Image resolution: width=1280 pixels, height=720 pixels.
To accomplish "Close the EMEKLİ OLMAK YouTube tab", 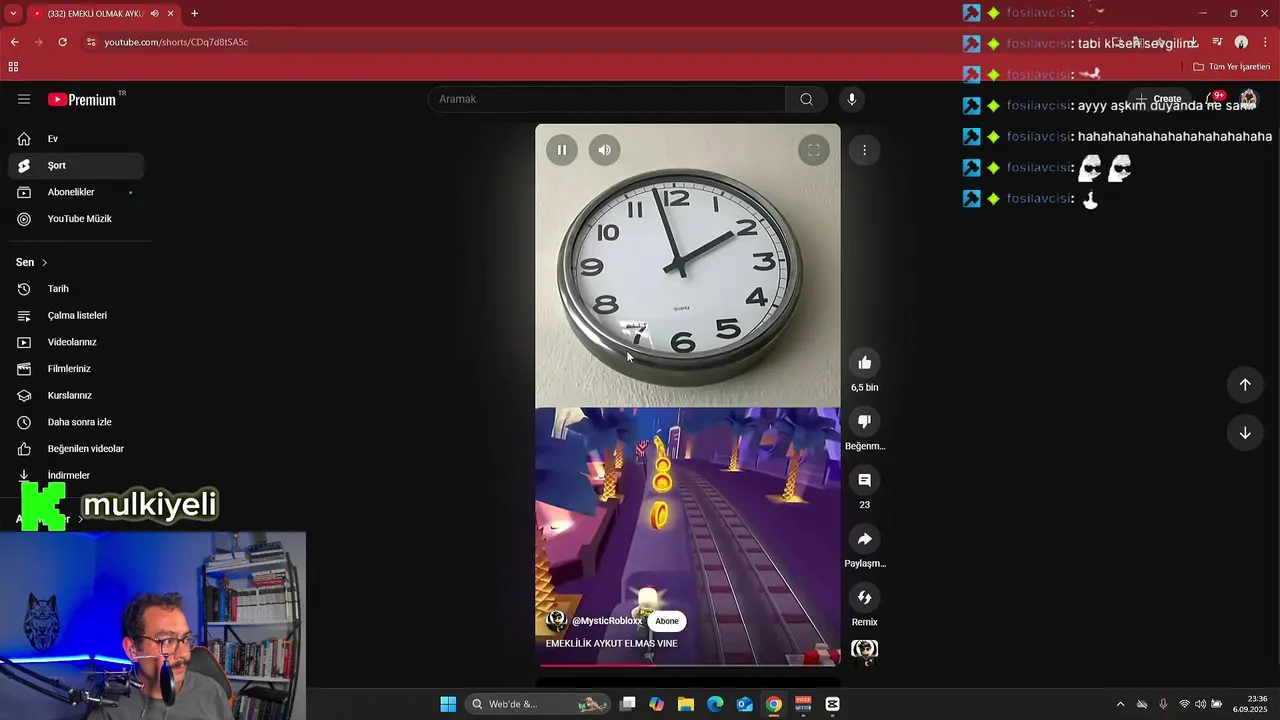I will pyautogui.click(x=170, y=13).
